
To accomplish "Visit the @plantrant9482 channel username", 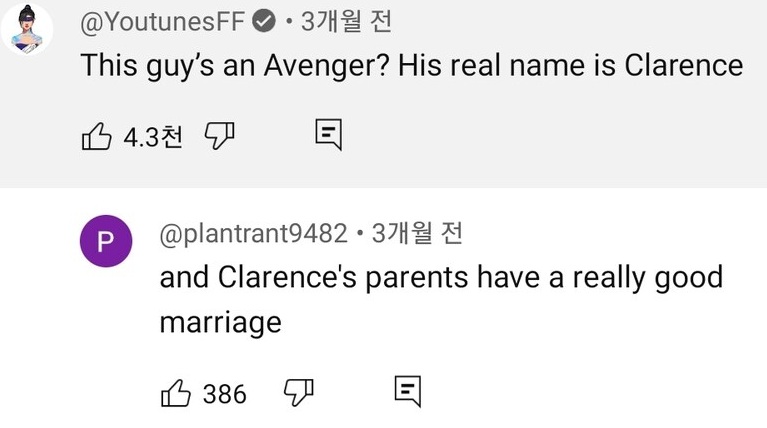I will pyautogui.click(x=253, y=234).
